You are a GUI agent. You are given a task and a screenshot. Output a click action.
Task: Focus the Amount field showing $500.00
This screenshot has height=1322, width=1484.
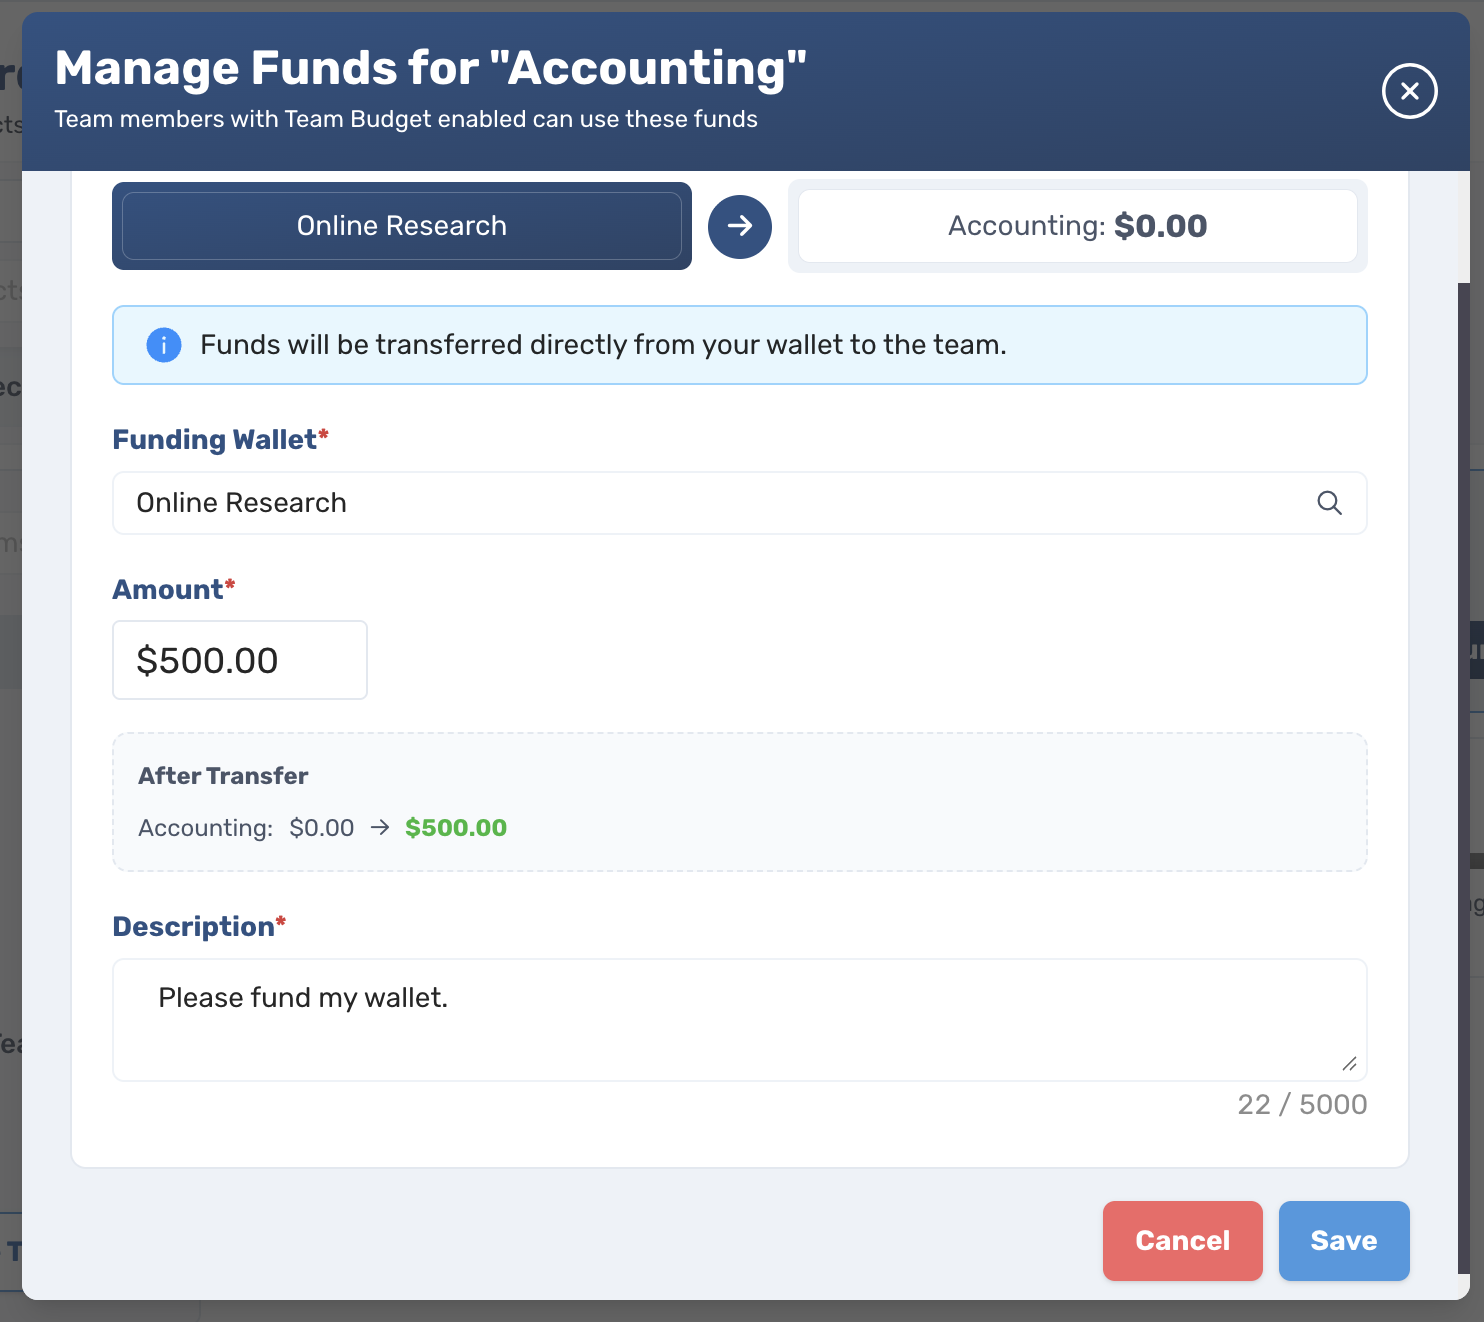click(240, 660)
